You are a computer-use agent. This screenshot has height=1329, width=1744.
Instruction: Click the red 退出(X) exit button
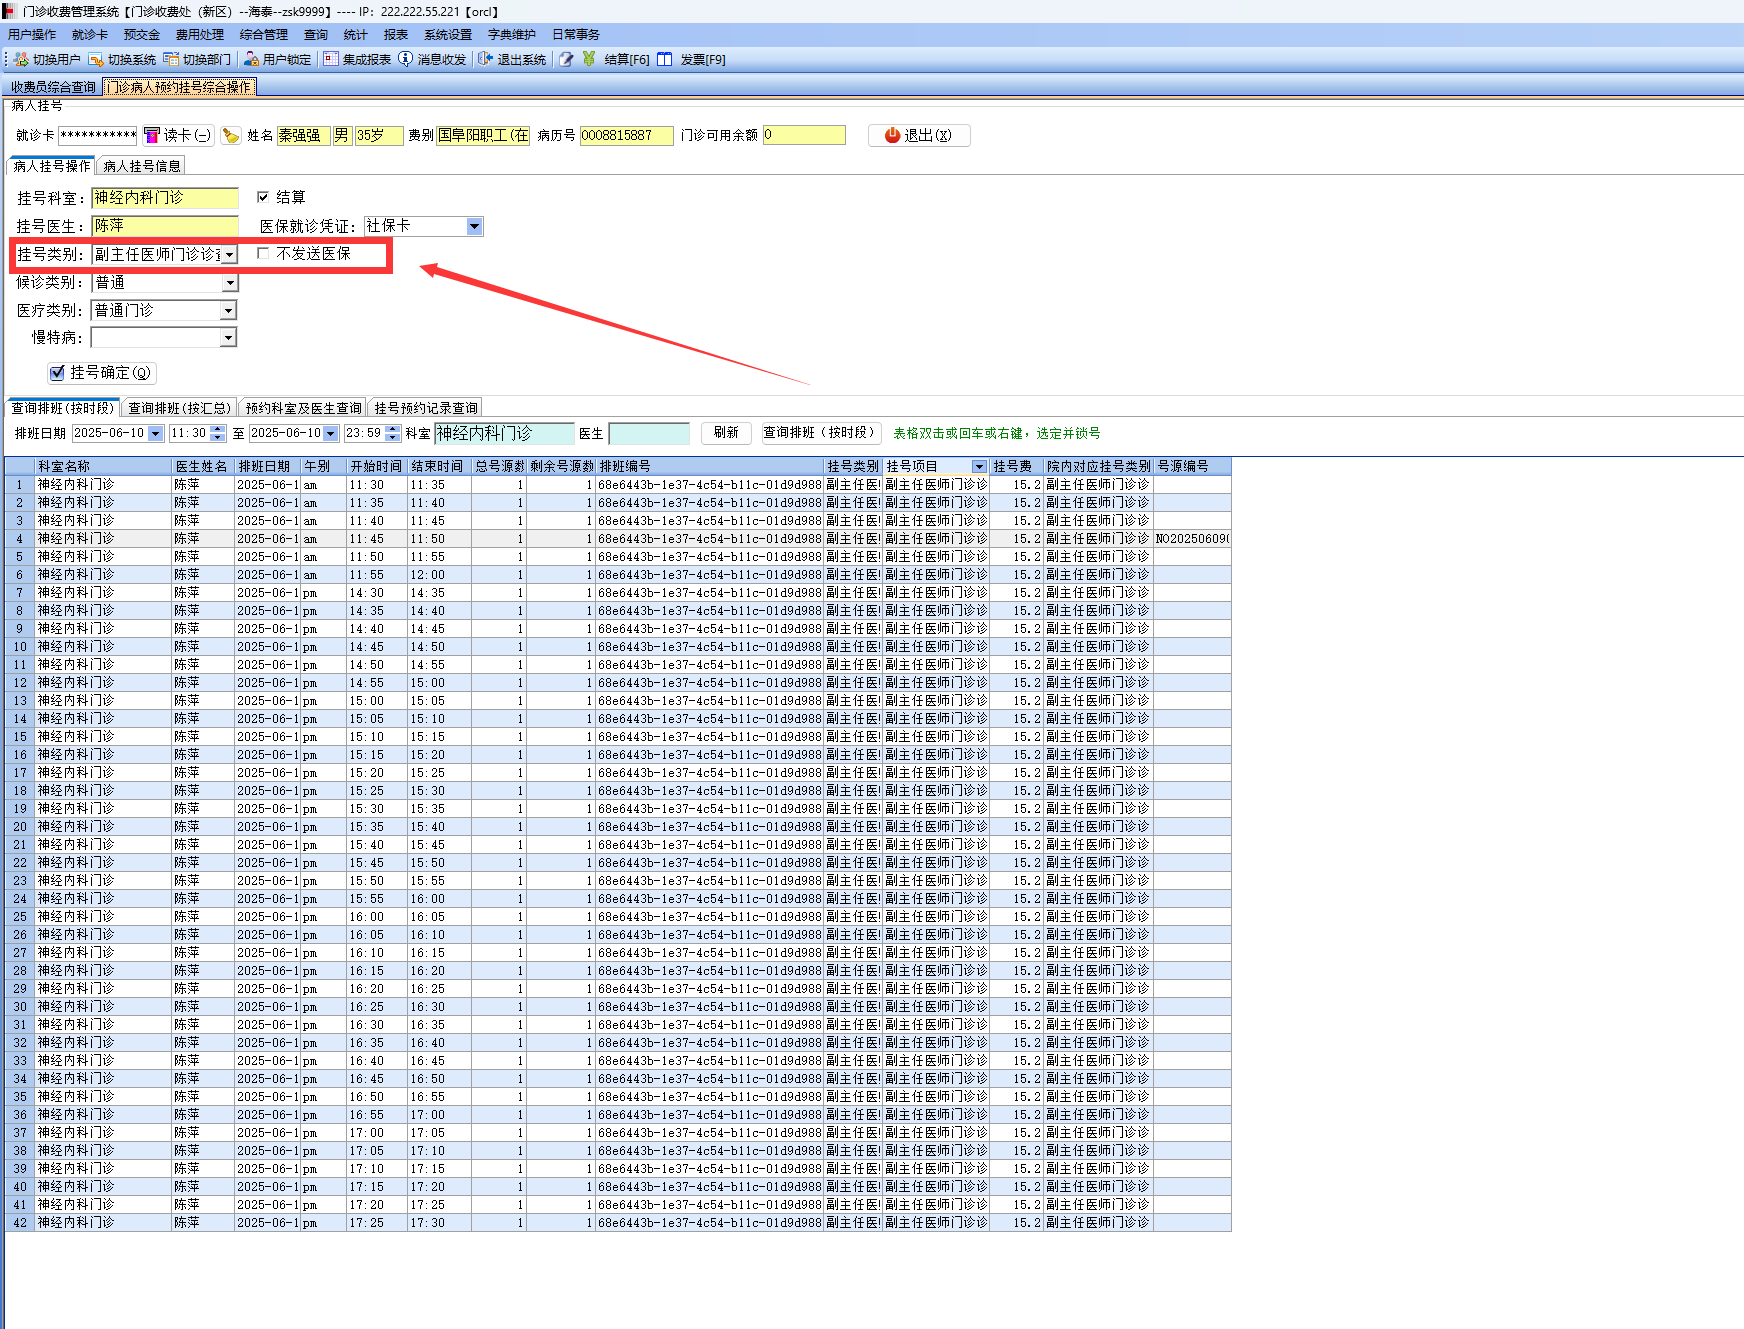coord(918,136)
